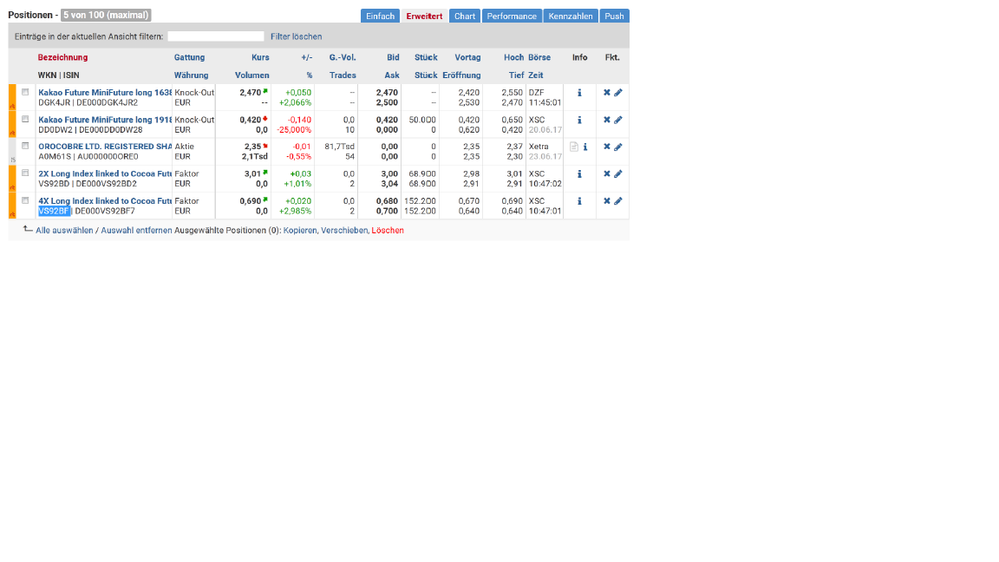Screen dimensions: 999x562
Task: Focus the filter entries text field
Action: (215, 37)
